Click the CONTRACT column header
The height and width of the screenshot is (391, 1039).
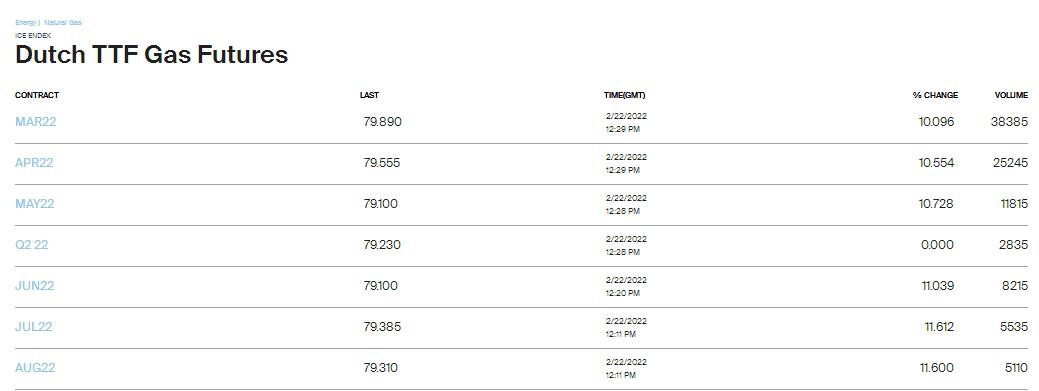(x=37, y=95)
